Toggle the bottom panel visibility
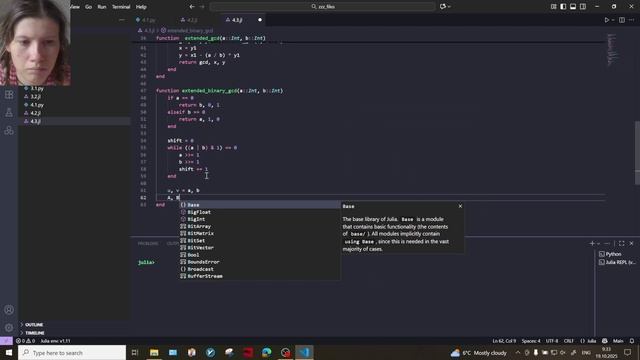Image resolution: width=640 pixels, height=360 pixels. (x=573, y=7)
